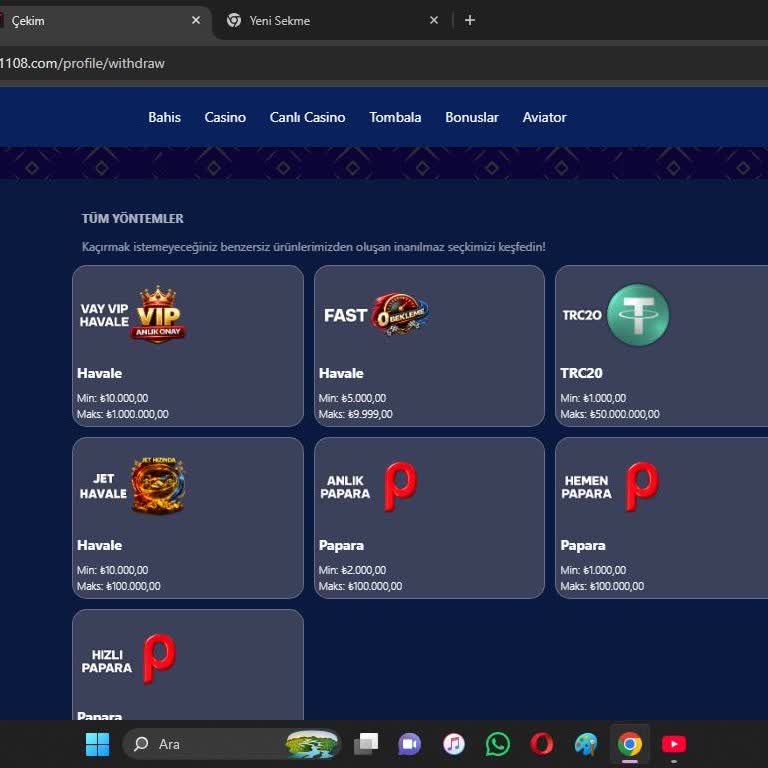Open Bonuslar in the navigation
Screen dimensions: 768x768
point(472,118)
